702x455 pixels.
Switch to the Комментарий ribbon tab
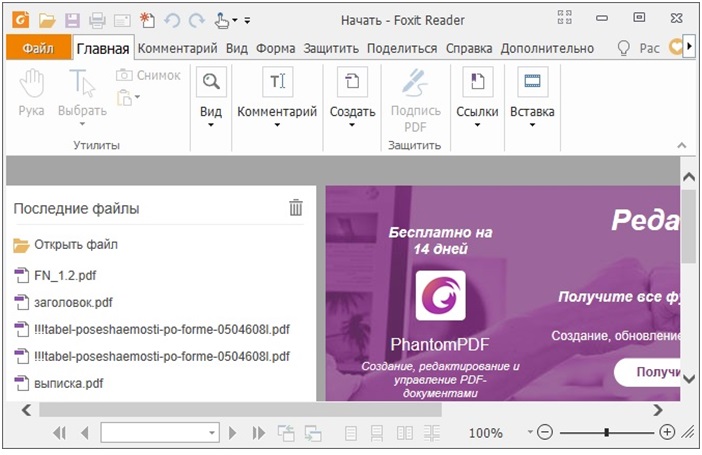[x=177, y=48]
